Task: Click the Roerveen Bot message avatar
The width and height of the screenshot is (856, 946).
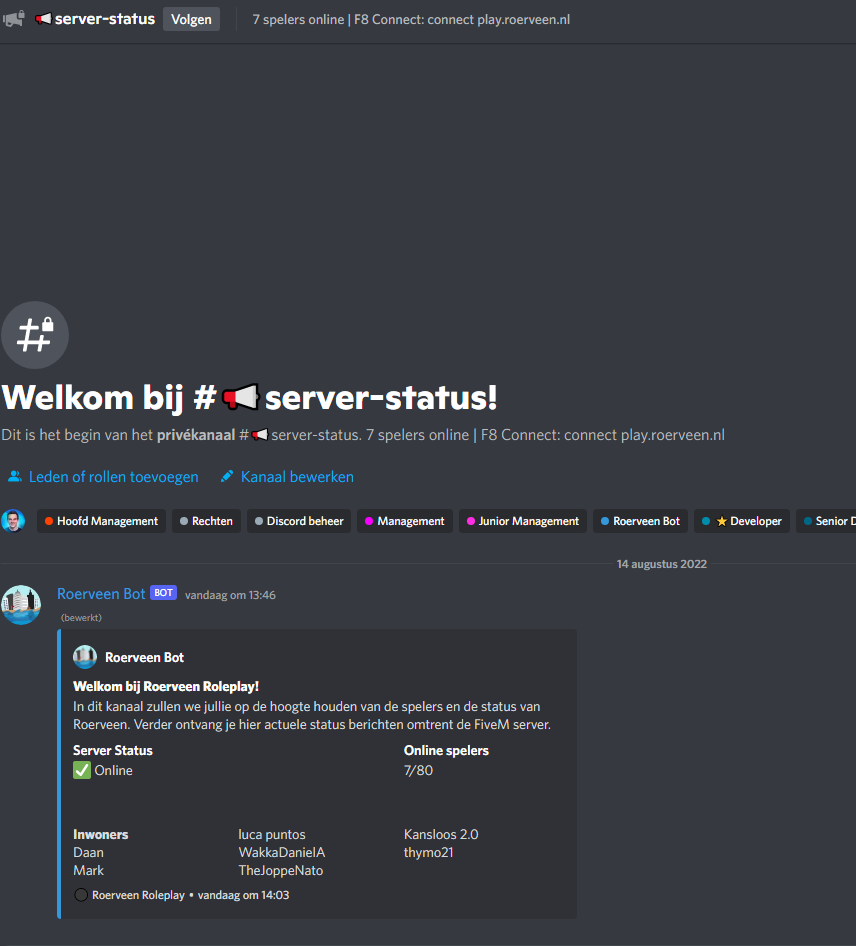Action: [x=21, y=605]
